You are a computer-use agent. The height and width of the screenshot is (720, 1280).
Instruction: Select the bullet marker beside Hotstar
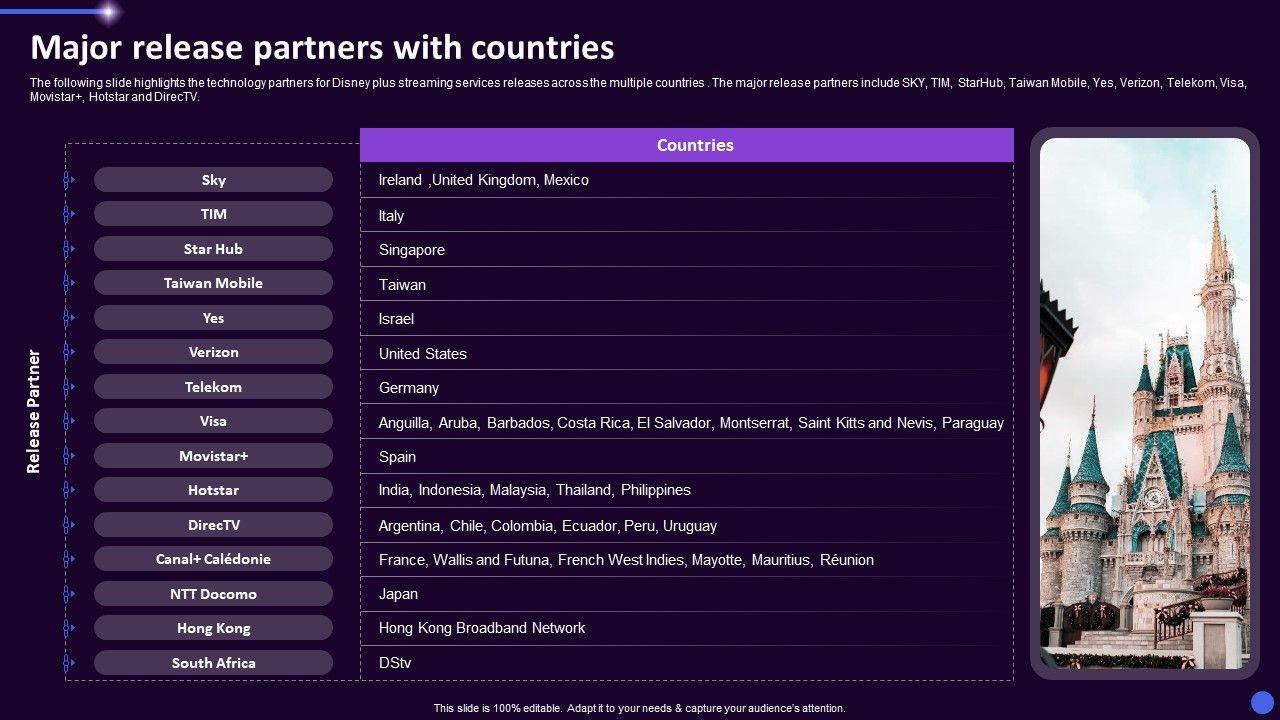[68, 490]
